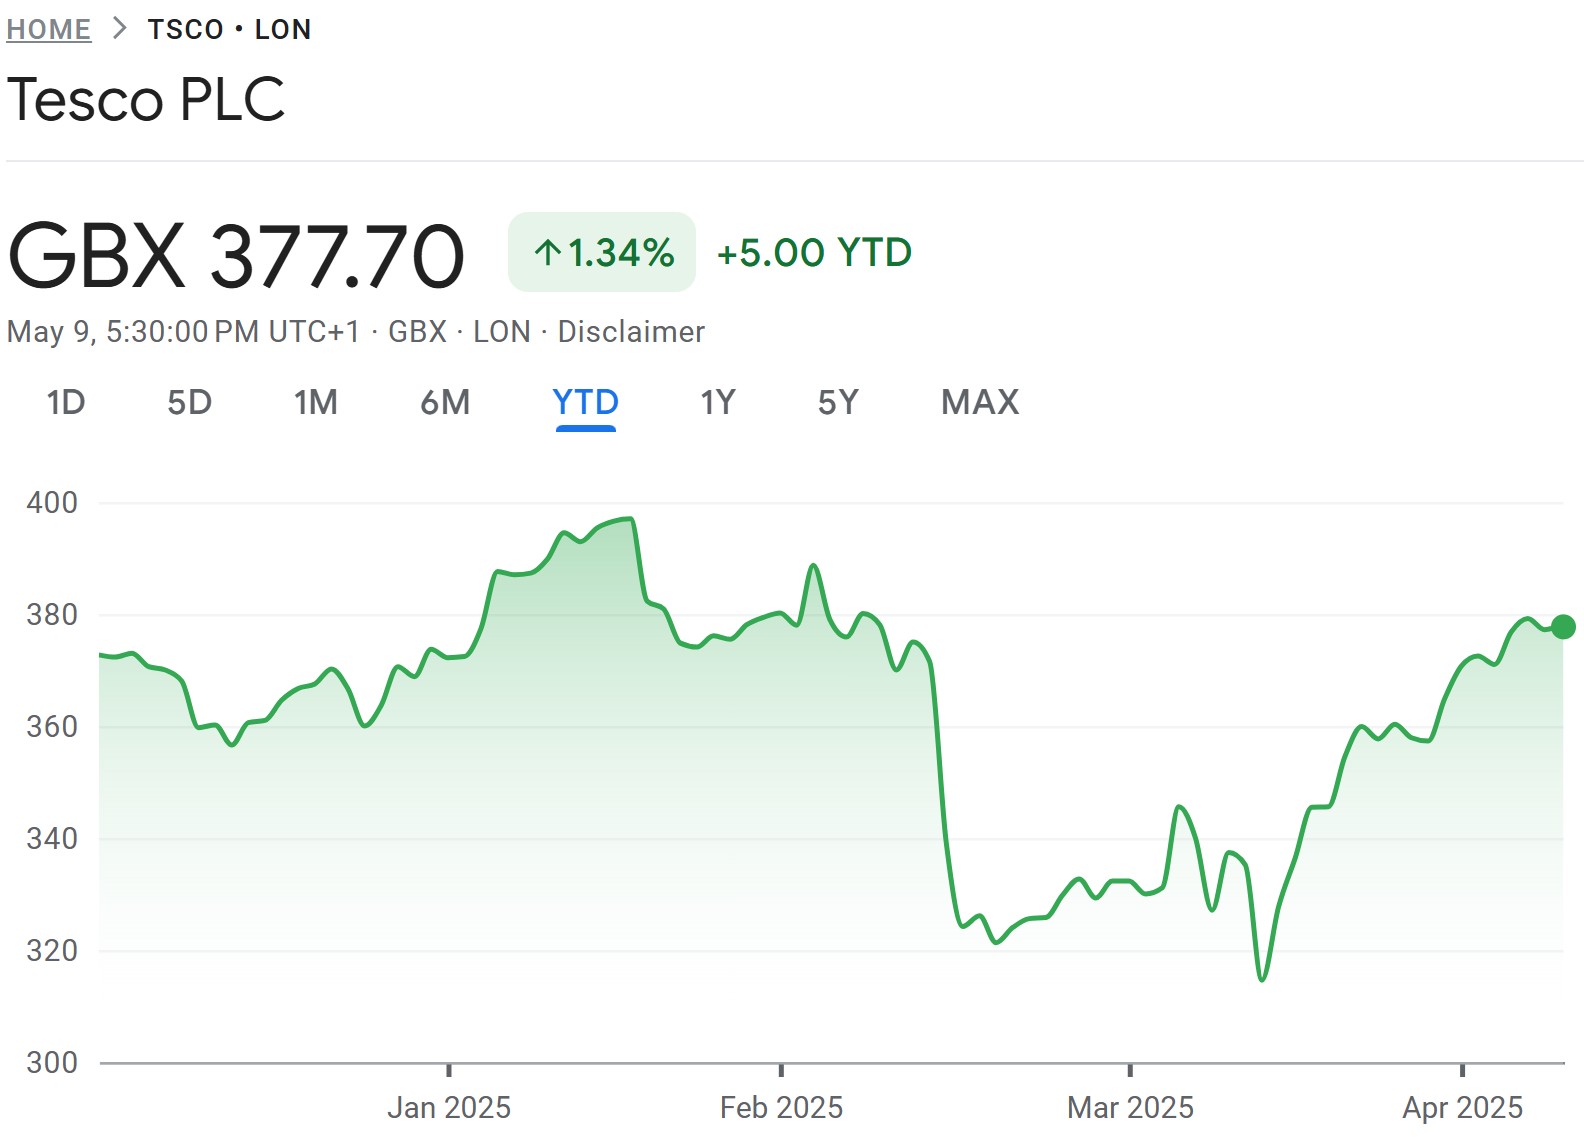Choose the 1M chart range
This screenshot has width=1584, height=1146.
point(315,402)
